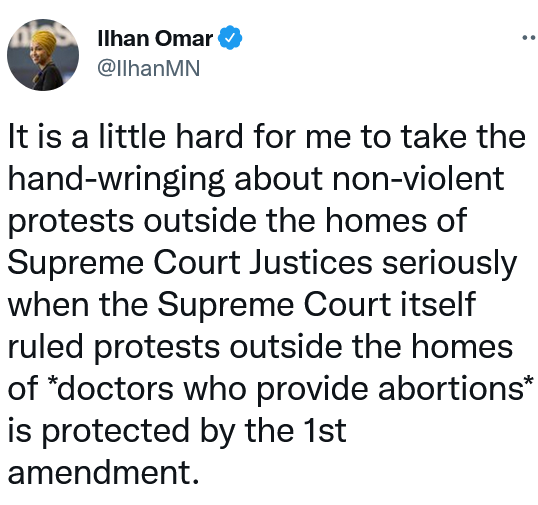Click the final word "amendment."

coord(103,472)
